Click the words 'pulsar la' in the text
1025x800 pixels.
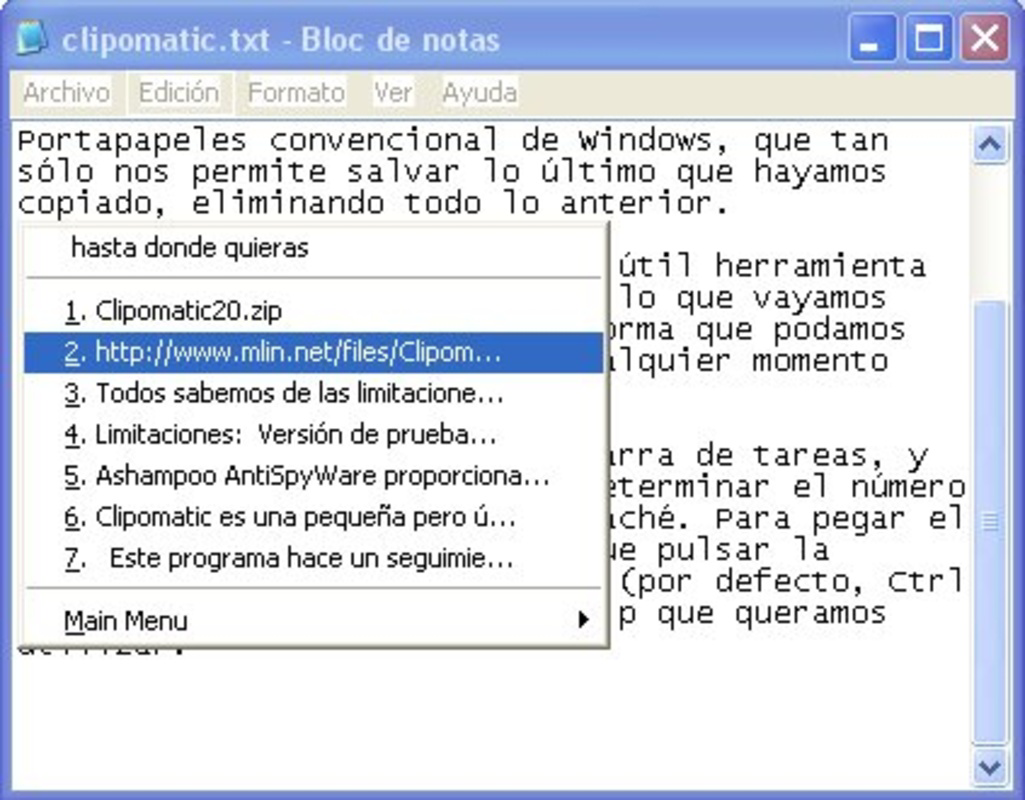click(742, 550)
